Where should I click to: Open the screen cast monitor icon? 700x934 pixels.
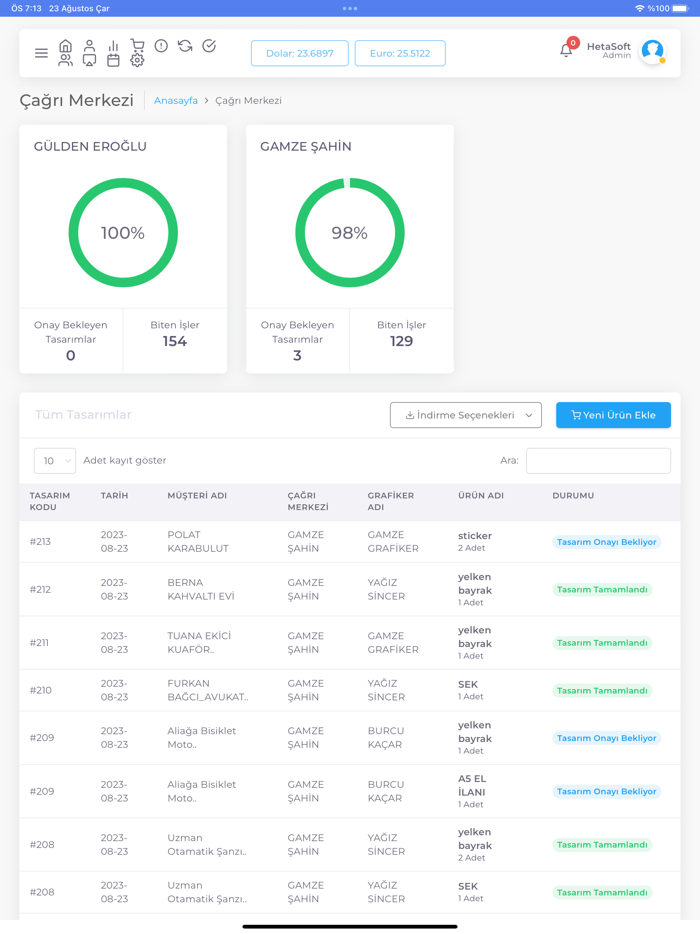pyautogui.click(x=89, y=60)
